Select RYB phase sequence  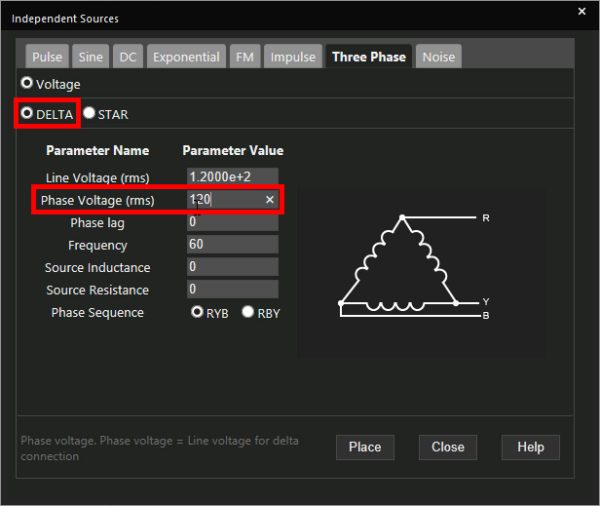[x=197, y=312]
